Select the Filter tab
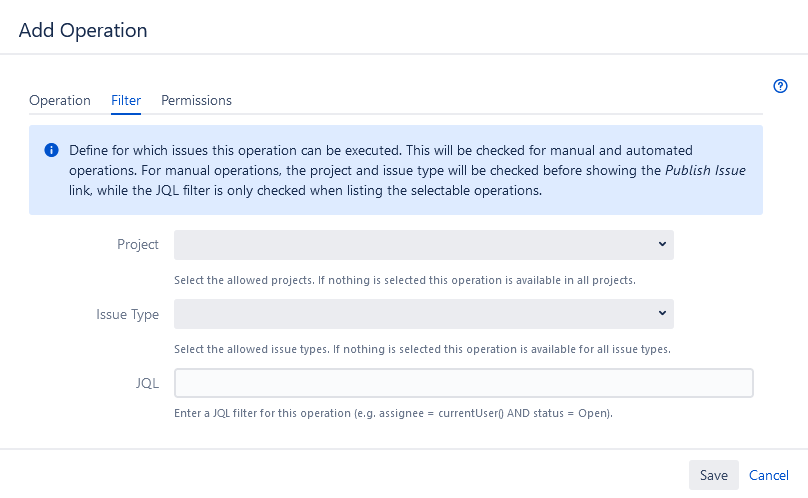The image size is (808, 498). 126,100
